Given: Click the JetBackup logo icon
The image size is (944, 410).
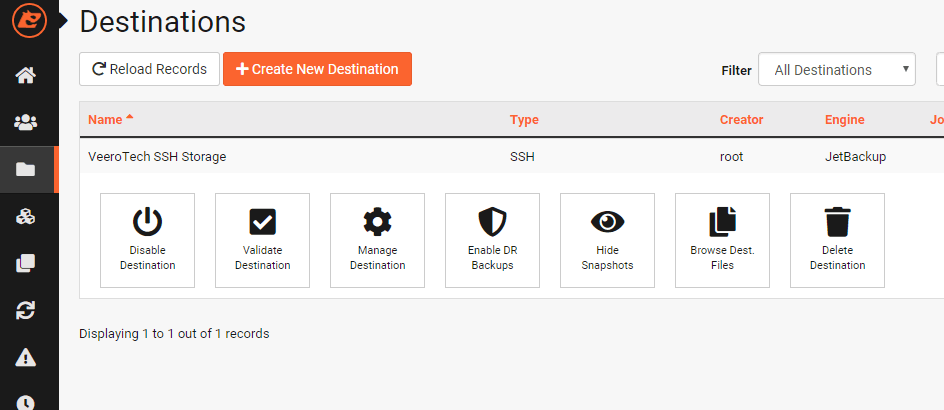Looking at the screenshot, I should tap(29, 22).
